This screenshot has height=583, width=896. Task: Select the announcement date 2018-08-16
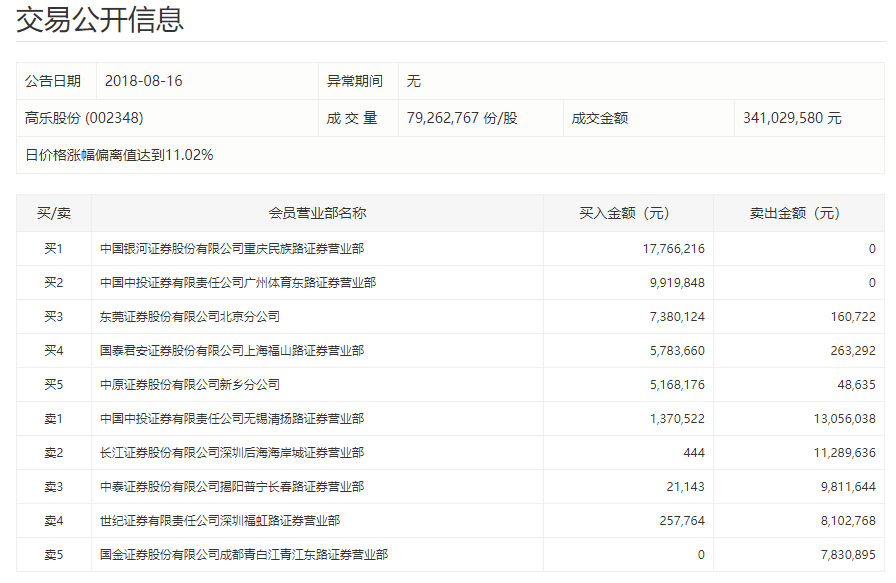(x=144, y=81)
